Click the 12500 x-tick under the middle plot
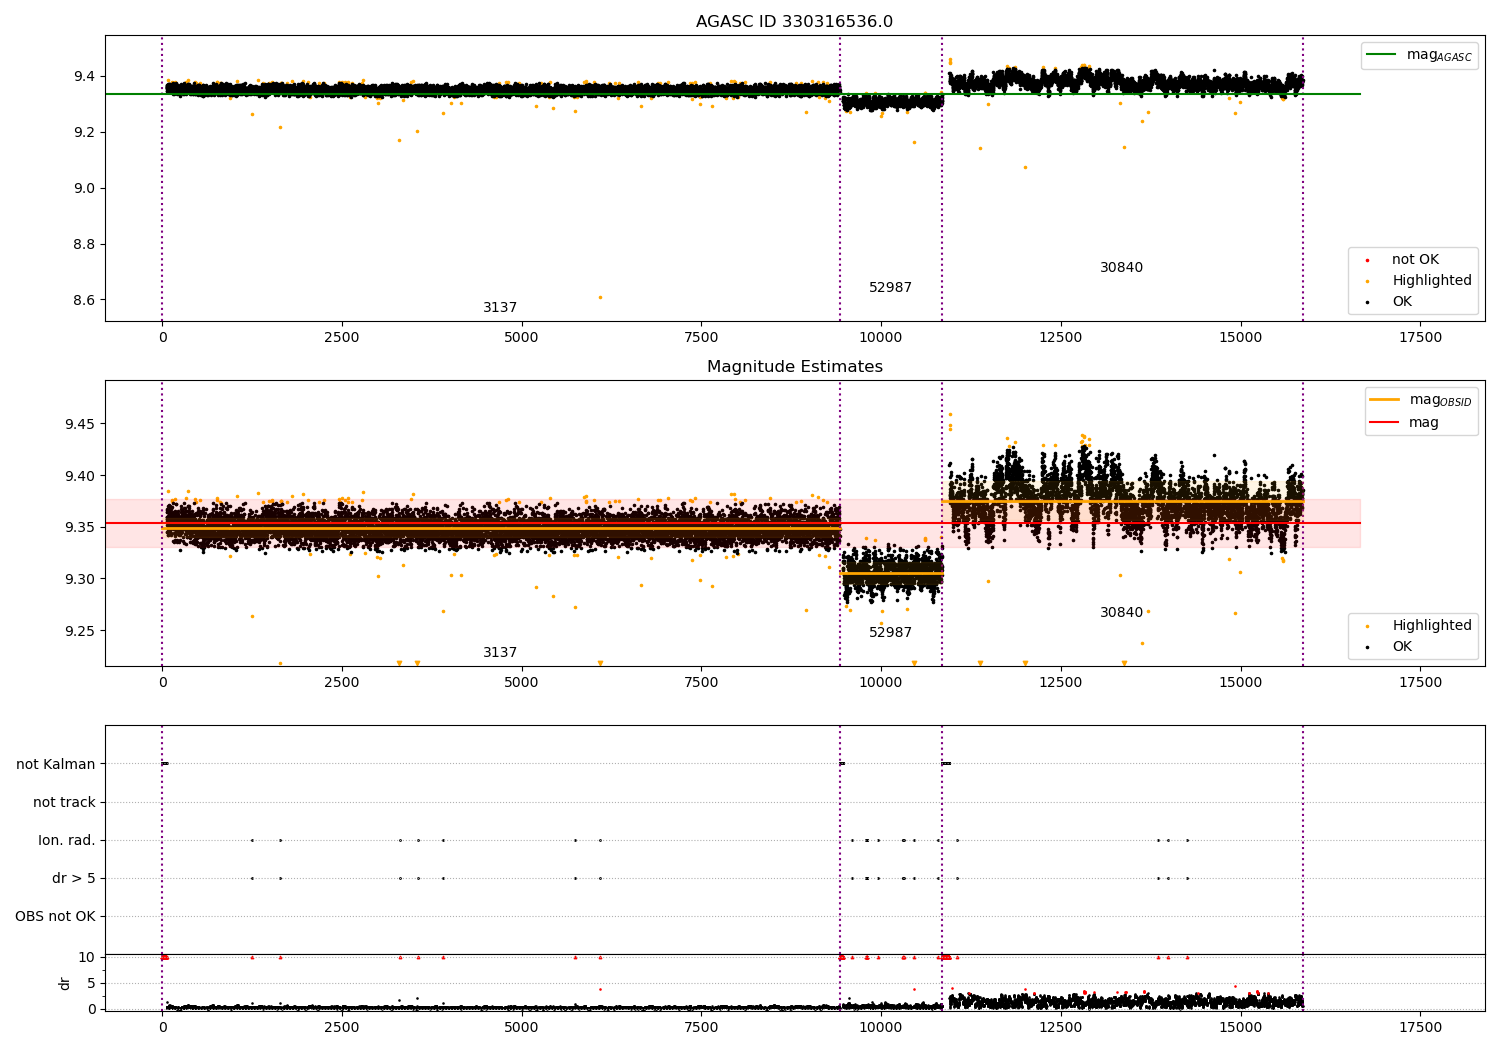Image resolution: width=1500 pixels, height=1050 pixels. (1061, 683)
